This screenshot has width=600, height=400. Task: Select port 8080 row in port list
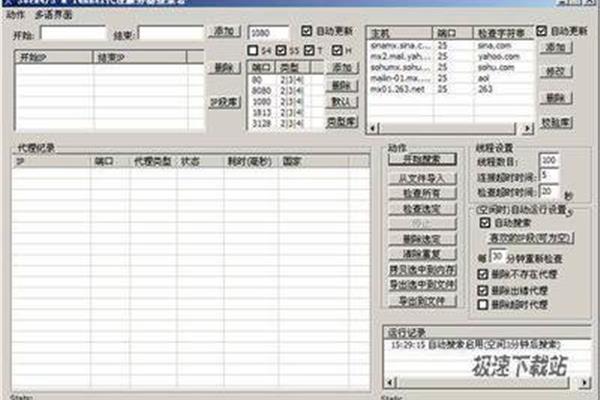tap(285, 91)
